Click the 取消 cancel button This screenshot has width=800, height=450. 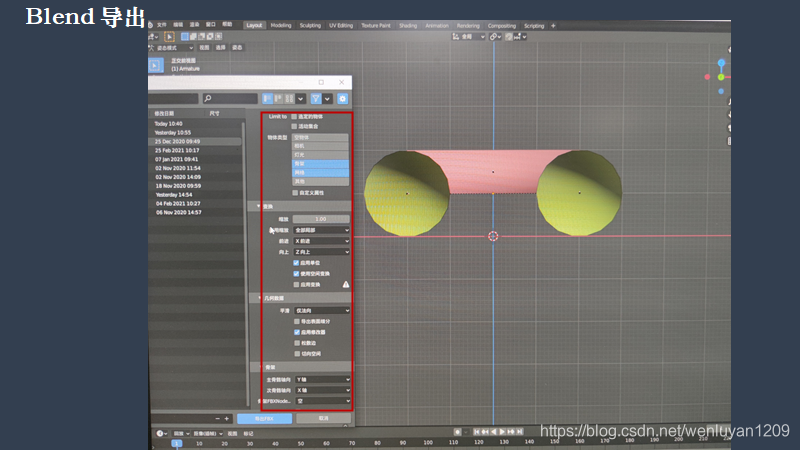(x=323, y=418)
